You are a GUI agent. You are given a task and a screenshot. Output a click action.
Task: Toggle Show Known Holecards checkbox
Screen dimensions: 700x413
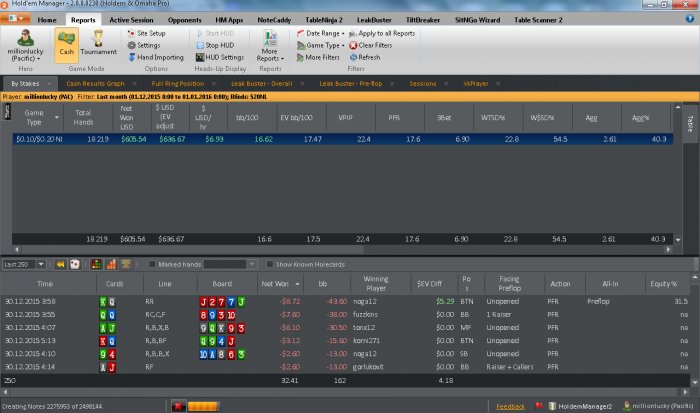click(270, 264)
